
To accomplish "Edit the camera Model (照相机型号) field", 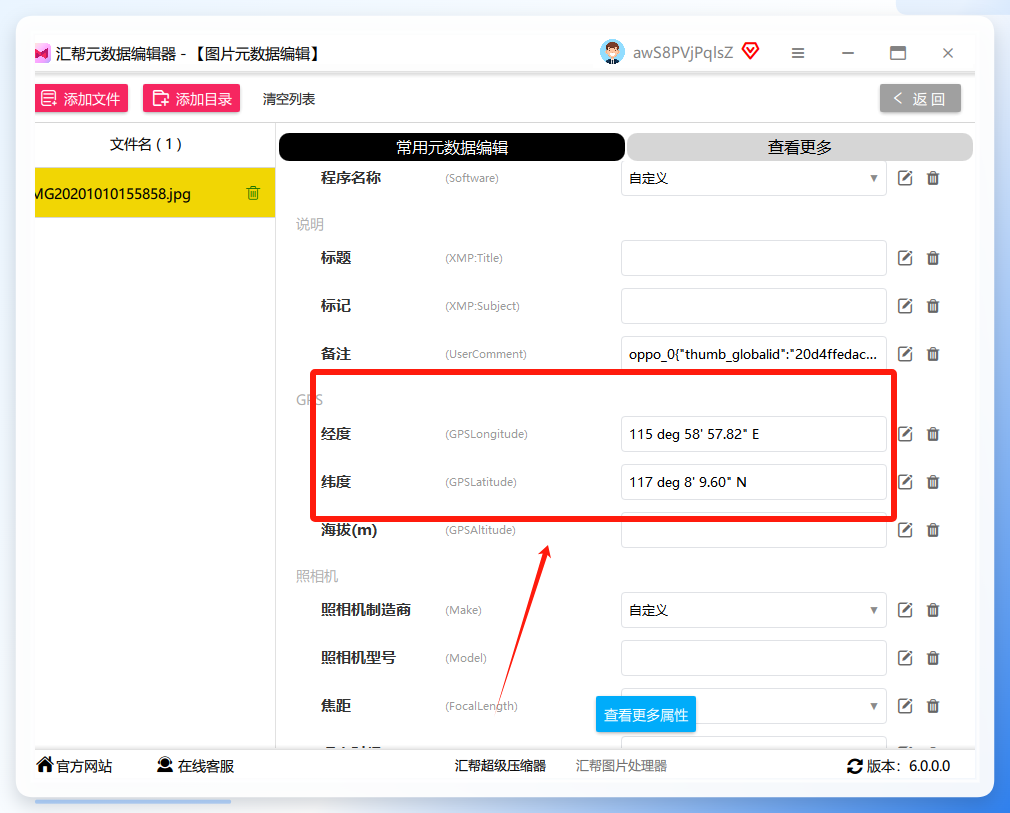I will click(905, 658).
